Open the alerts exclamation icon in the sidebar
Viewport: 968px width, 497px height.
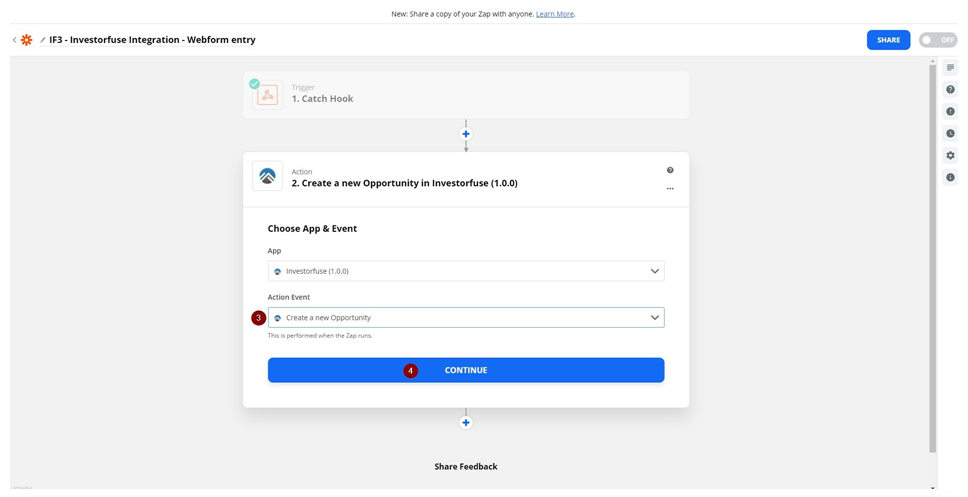[950, 112]
